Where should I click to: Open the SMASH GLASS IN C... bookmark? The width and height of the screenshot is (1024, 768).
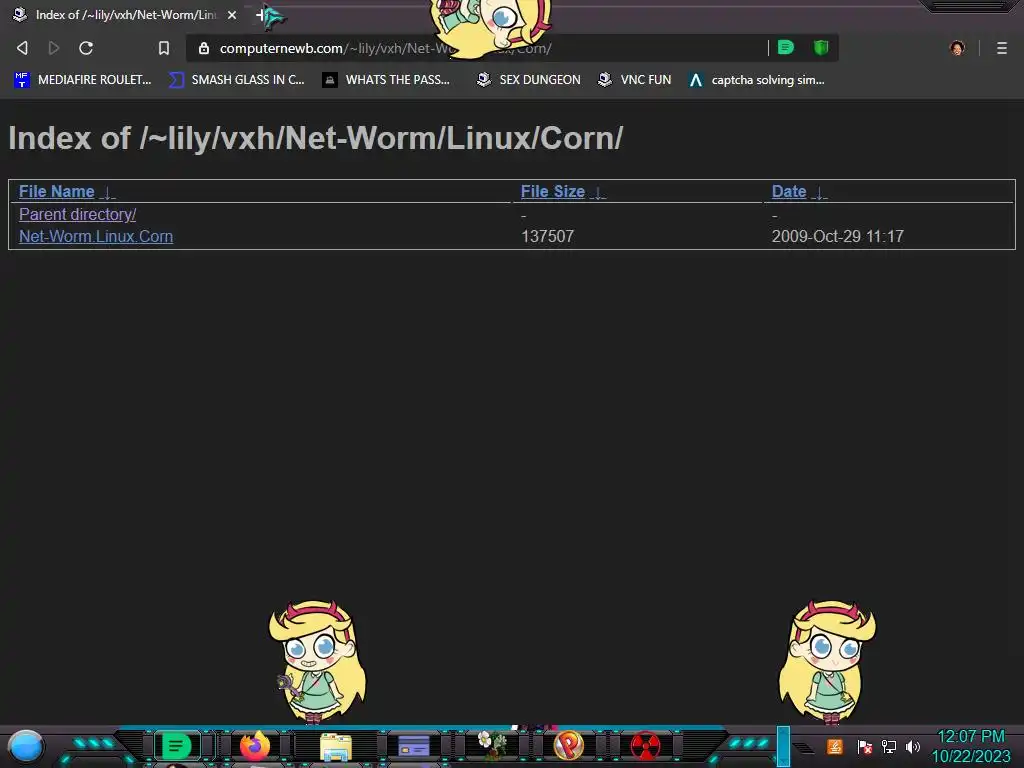pos(236,80)
